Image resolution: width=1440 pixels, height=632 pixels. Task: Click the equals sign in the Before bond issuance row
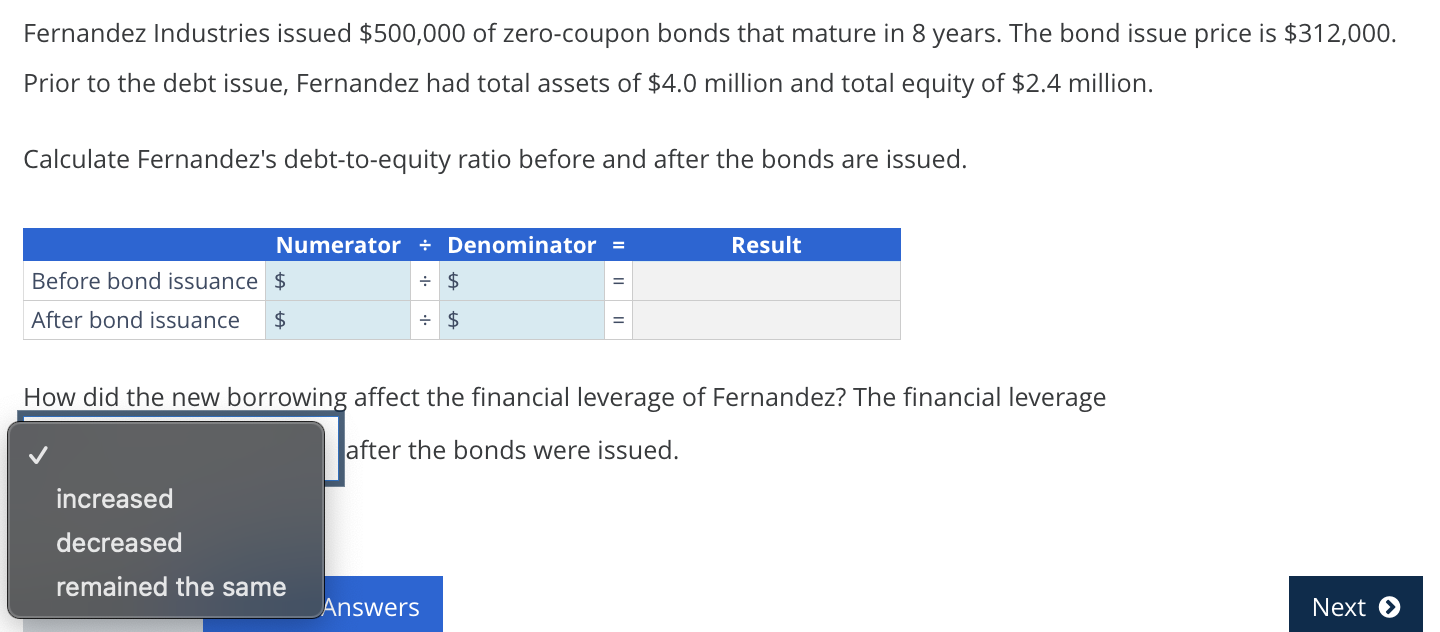[x=617, y=281]
